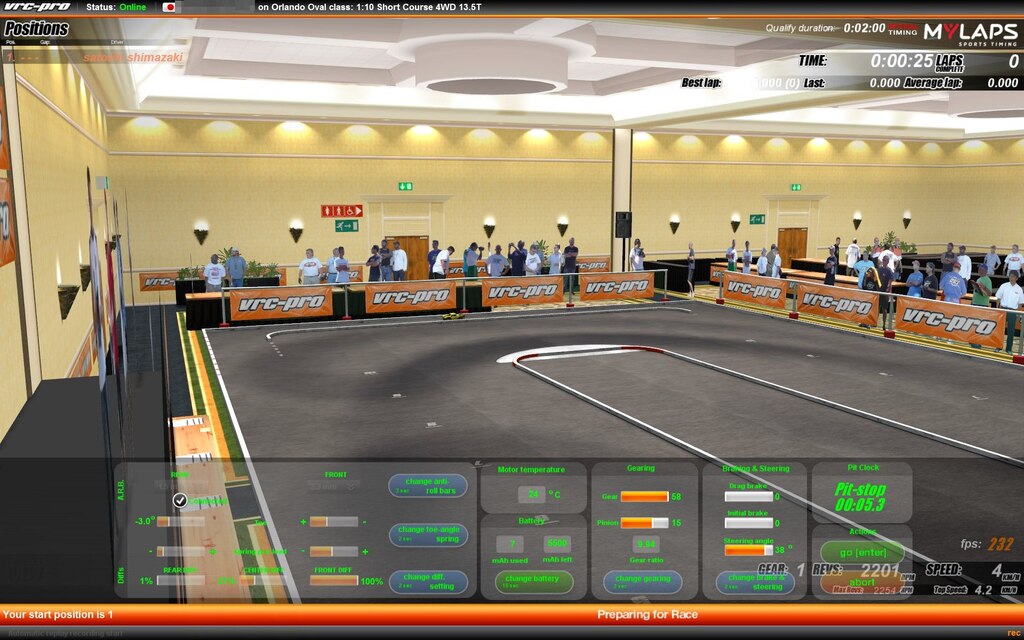
Task: Click 'Your start position is 1' message
Action: click(58, 615)
